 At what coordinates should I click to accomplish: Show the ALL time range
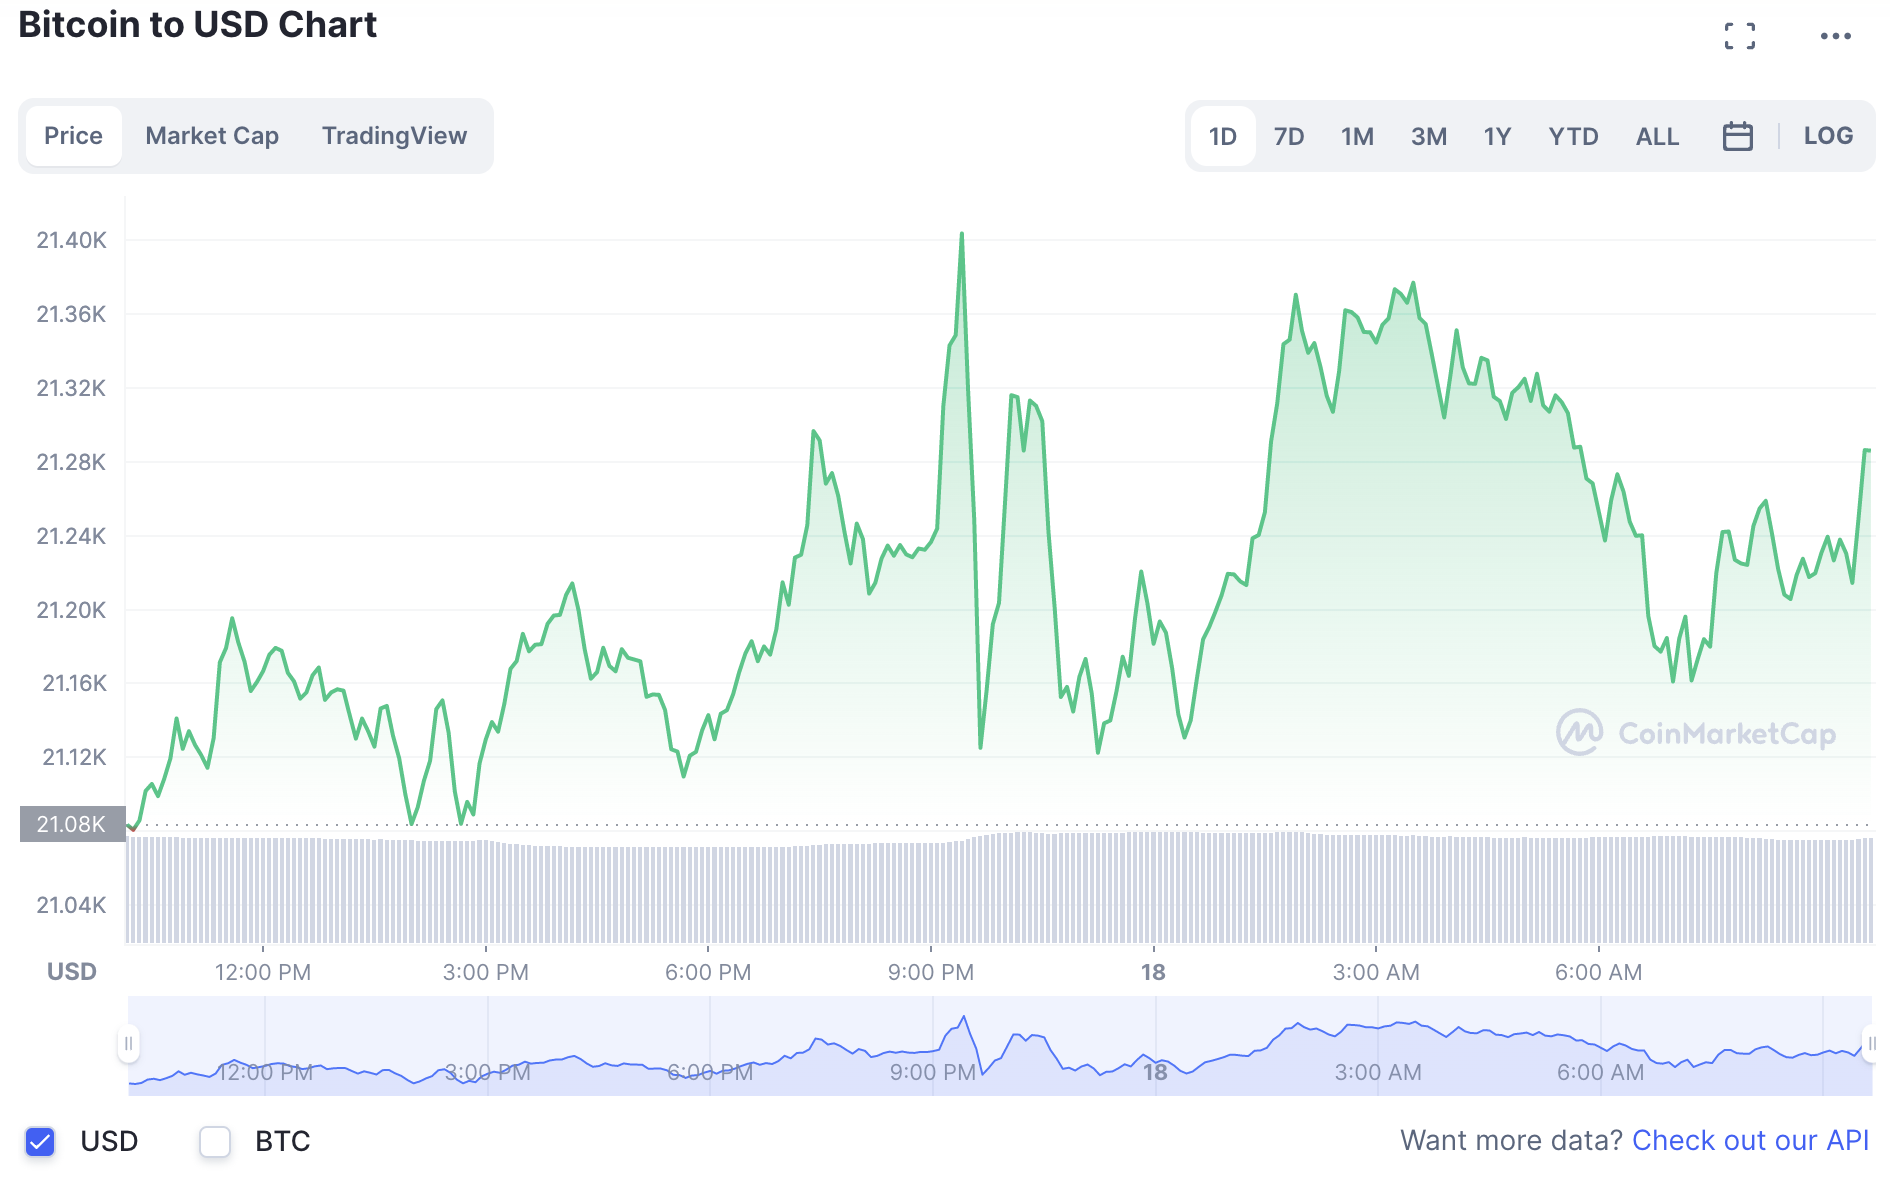click(1657, 136)
